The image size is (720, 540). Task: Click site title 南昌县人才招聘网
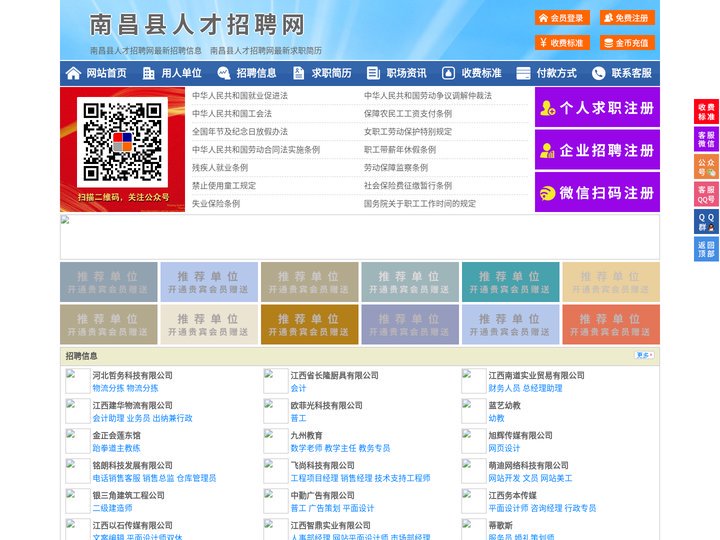point(197,24)
